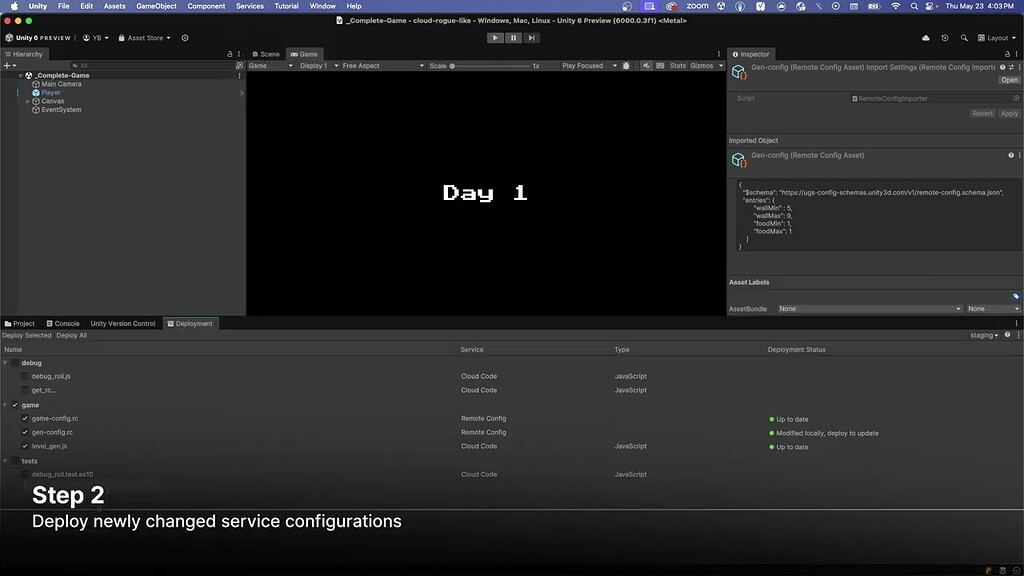Viewport: 1024px width, 576px height.
Task: Click the Pause button in the toolbar
Action: [512, 37]
